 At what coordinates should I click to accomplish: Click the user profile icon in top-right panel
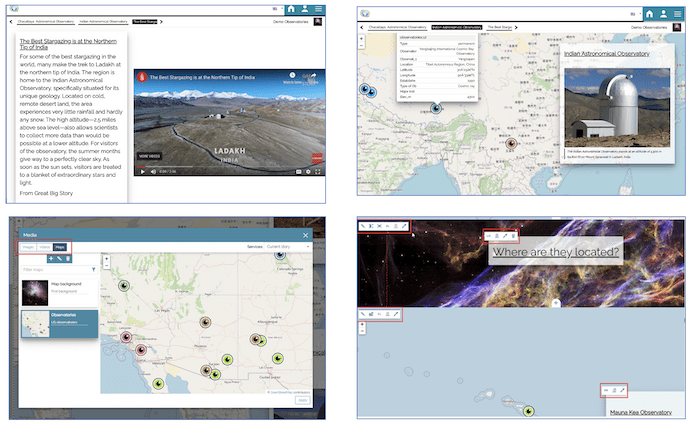(x=664, y=13)
